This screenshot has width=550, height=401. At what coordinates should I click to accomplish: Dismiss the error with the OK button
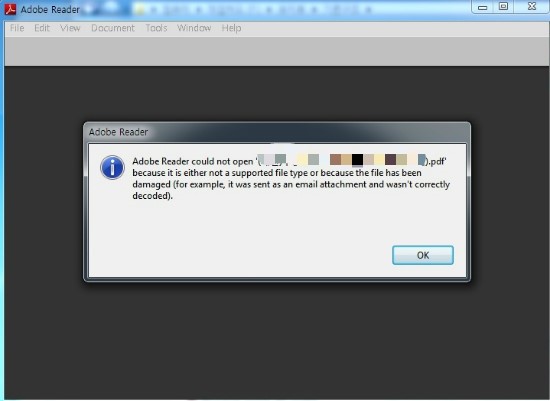(423, 255)
